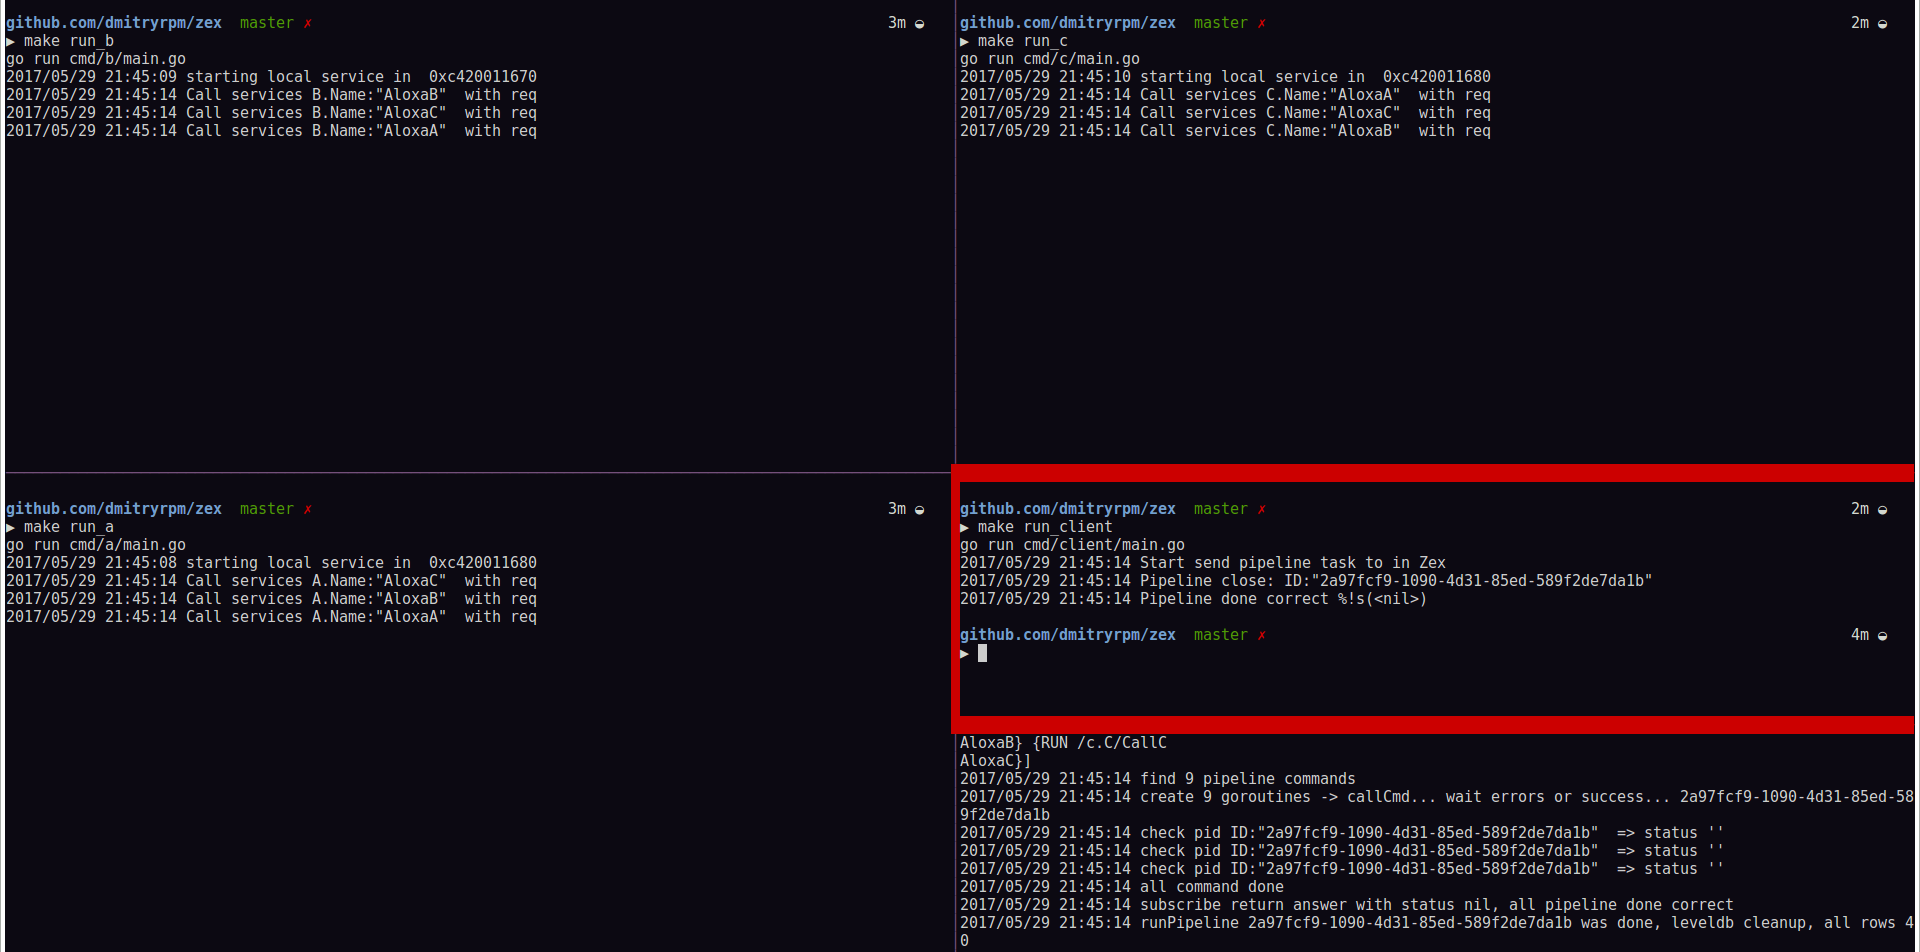Select 'go run cmd/a/main.go' line
Viewport: 1920px width, 952px height.
[96, 545]
